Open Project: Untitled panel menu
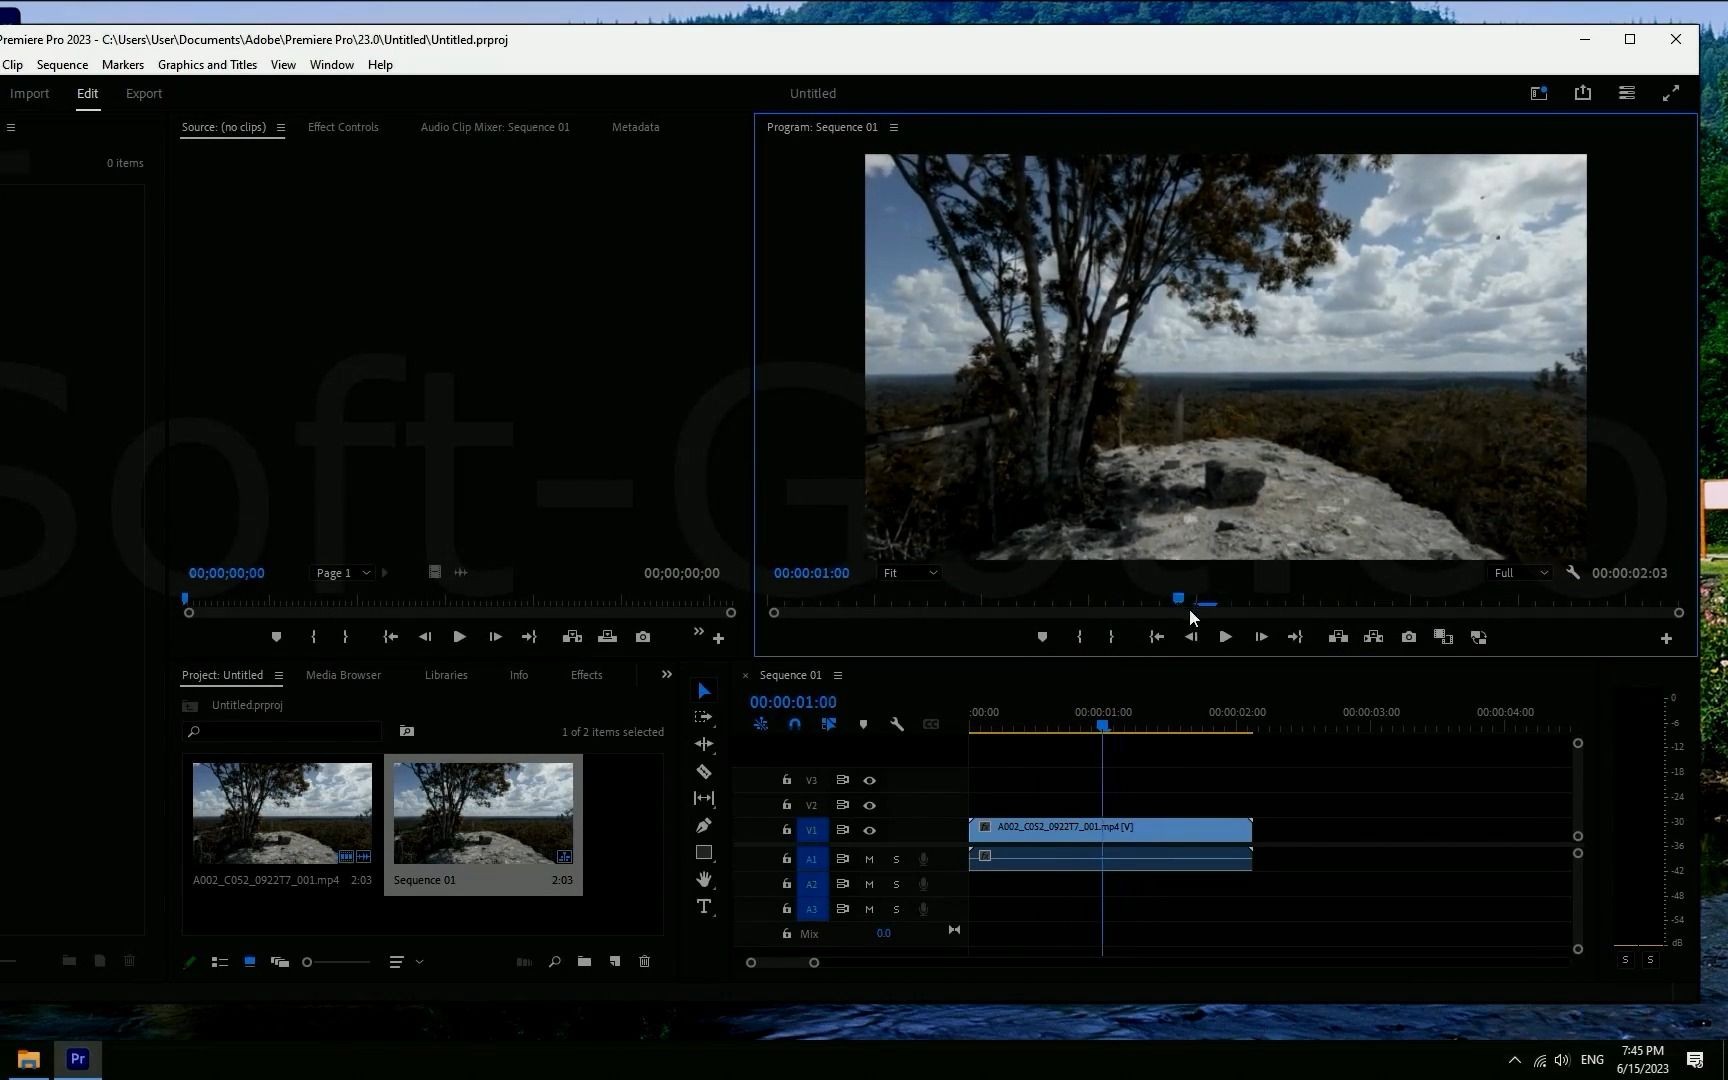 click(x=279, y=675)
